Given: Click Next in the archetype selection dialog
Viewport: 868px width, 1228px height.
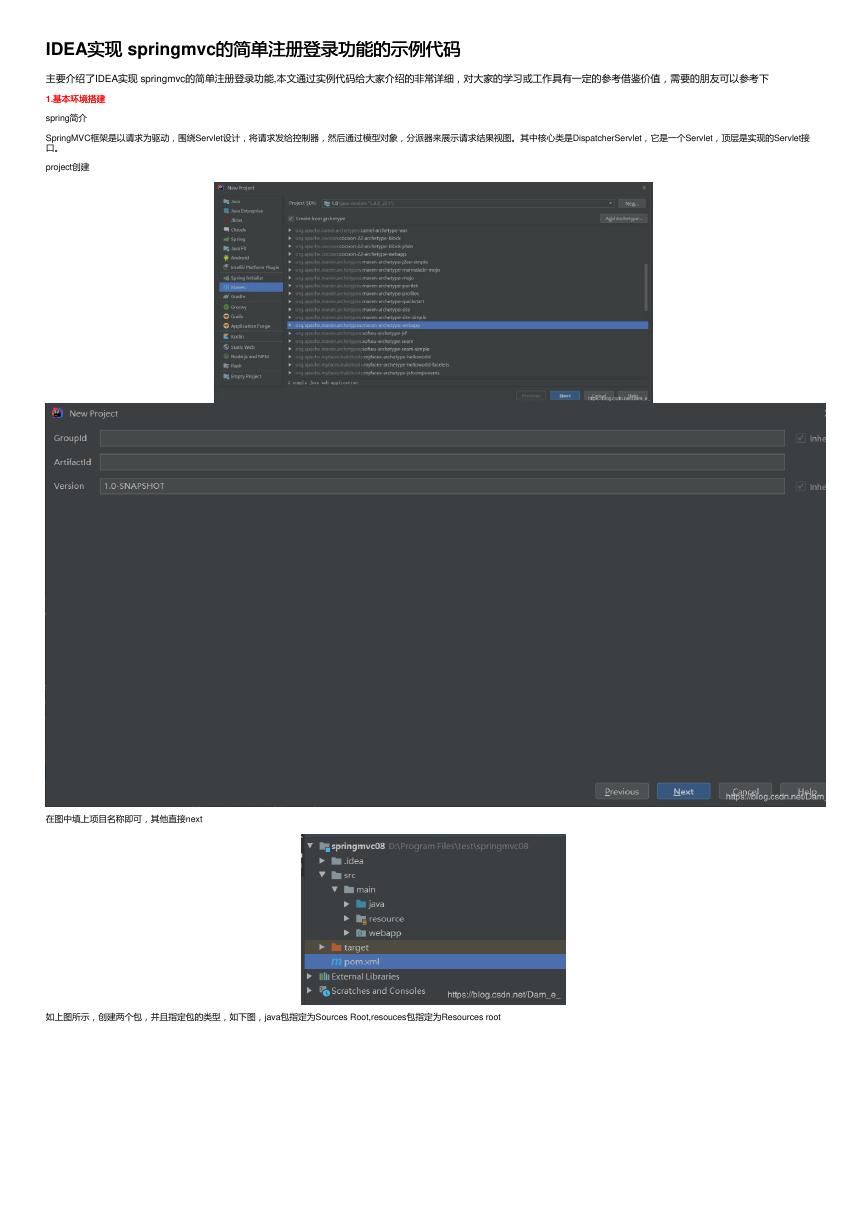Looking at the screenshot, I should pyautogui.click(x=564, y=395).
